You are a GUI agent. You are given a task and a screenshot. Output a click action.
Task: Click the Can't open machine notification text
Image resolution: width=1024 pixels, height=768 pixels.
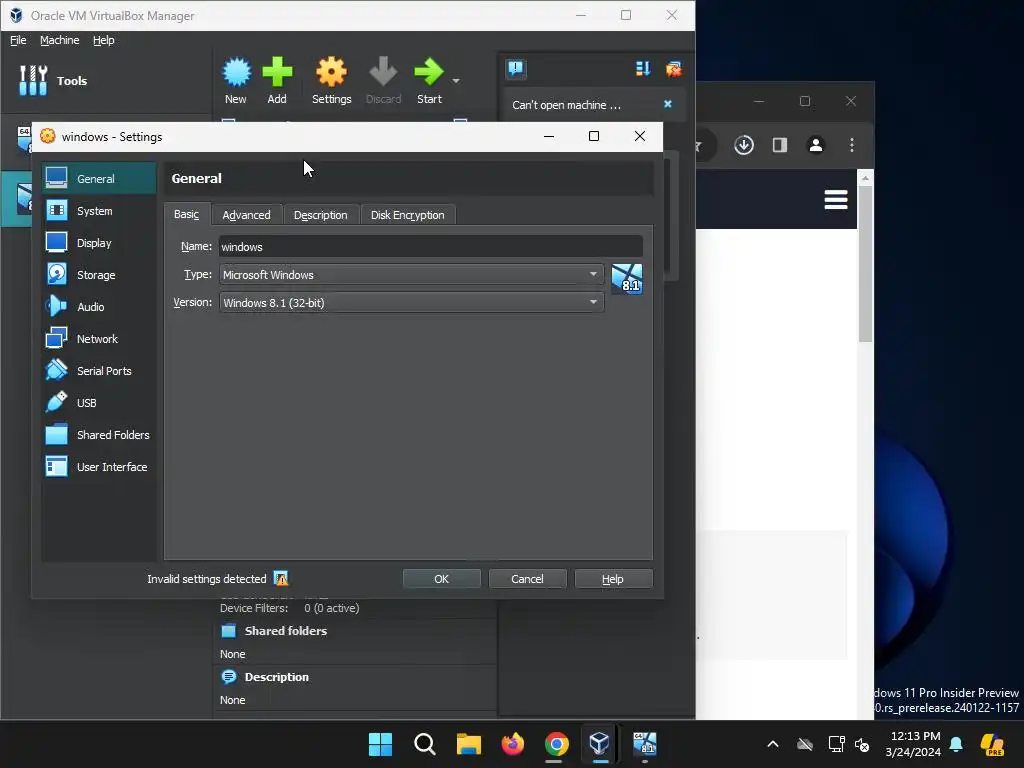click(566, 104)
